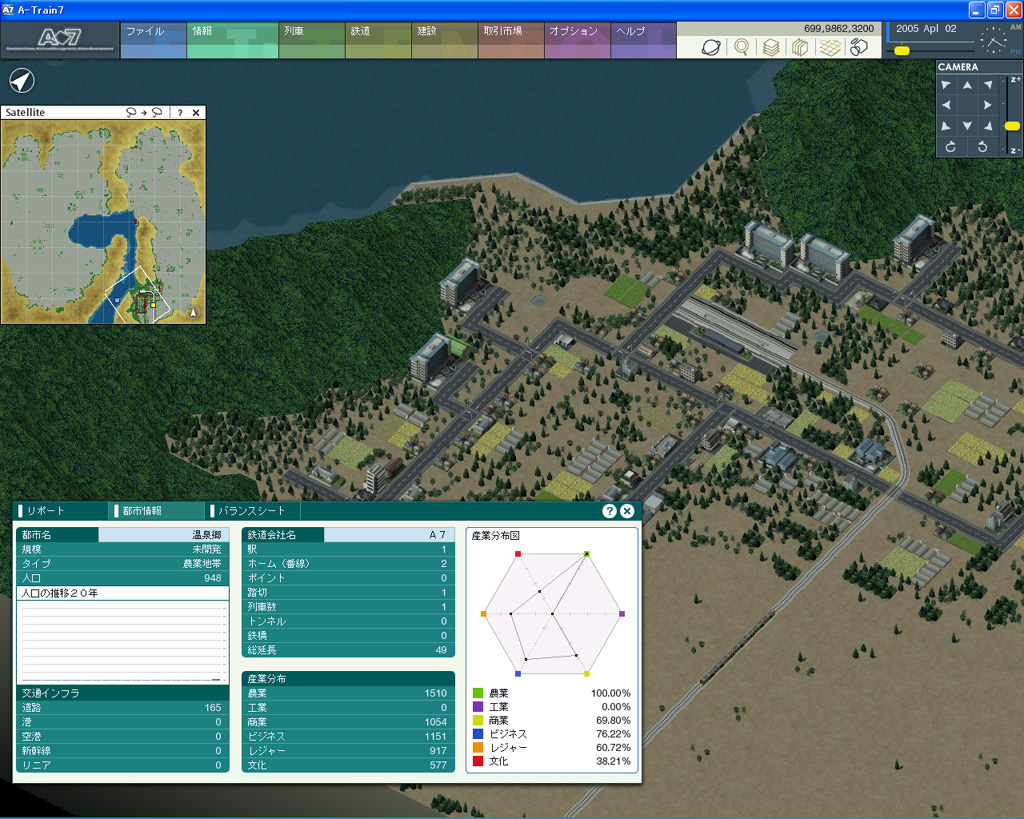Image resolution: width=1024 pixels, height=819 pixels.
Task: Move camera up with the up arrow
Action: tap(967, 85)
